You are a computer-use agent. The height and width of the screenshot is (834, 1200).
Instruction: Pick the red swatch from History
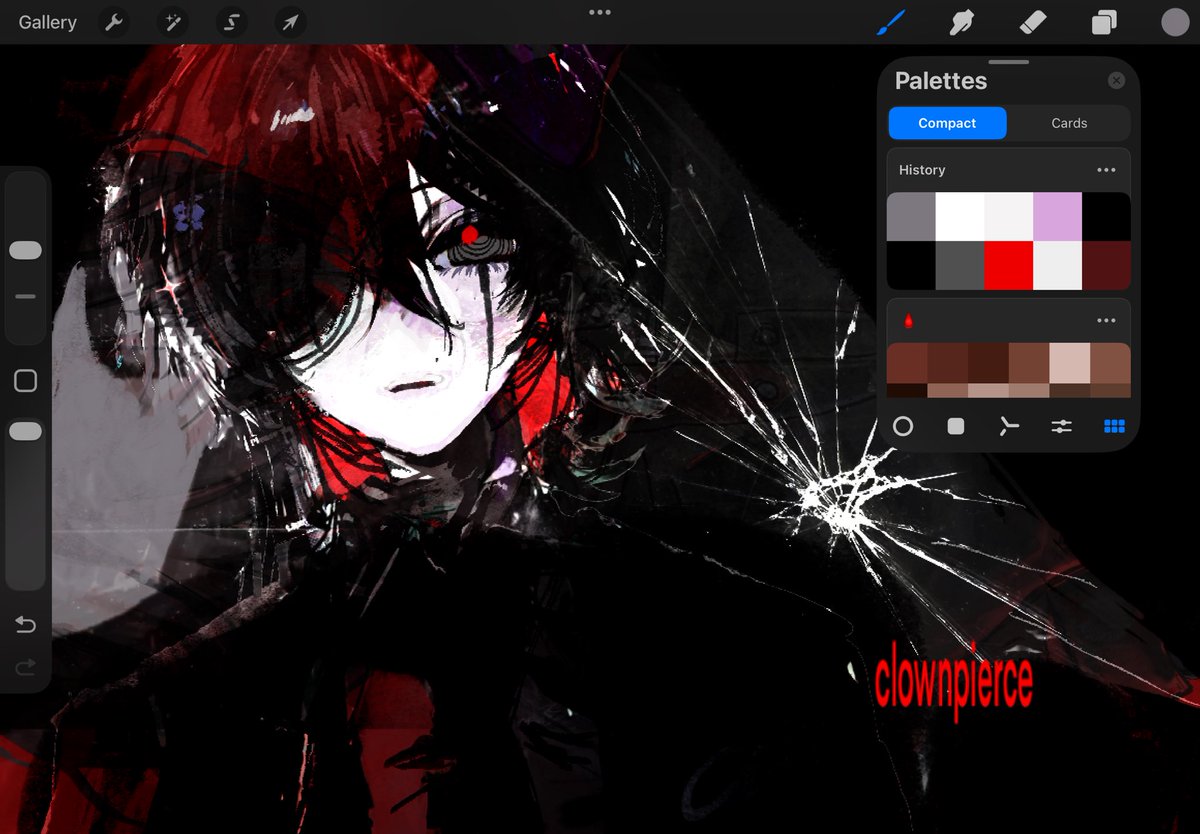pyautogui.click(x=1009, y=267)
